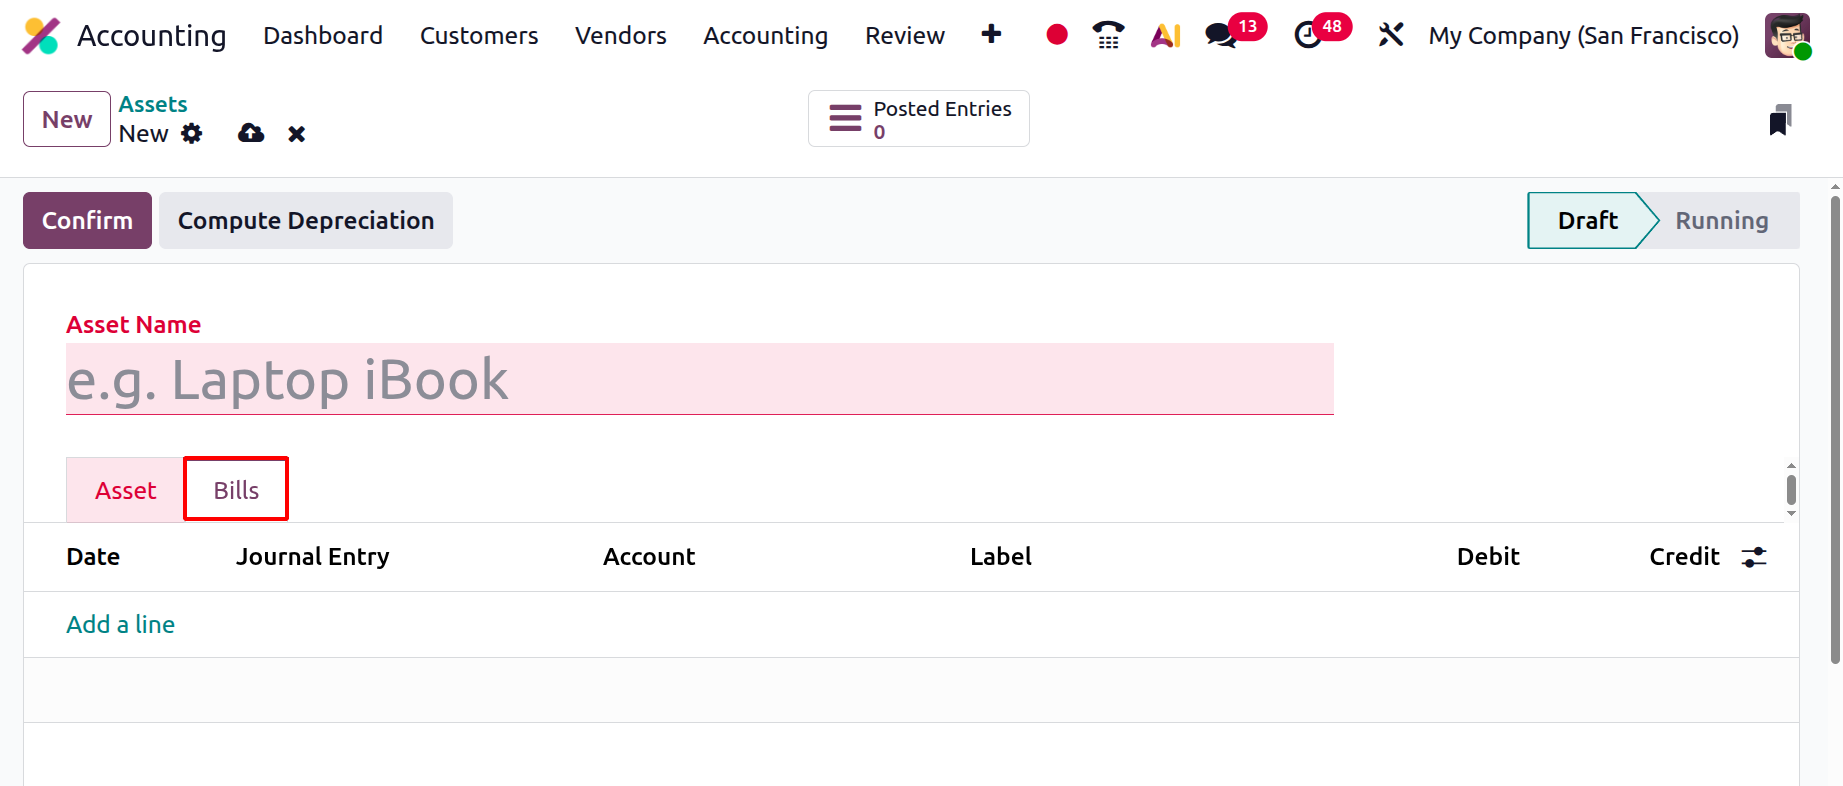Screen dimensions: 1843x786
Task: Click the red recording dot icon
Action: point(1056,35)
